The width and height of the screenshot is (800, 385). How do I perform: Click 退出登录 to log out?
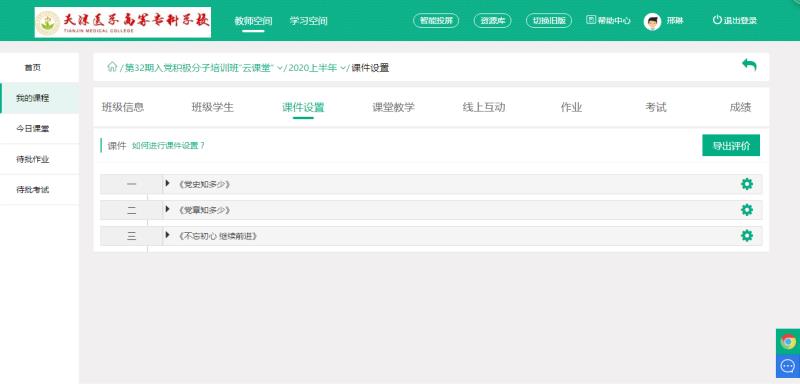click(734, 20)
